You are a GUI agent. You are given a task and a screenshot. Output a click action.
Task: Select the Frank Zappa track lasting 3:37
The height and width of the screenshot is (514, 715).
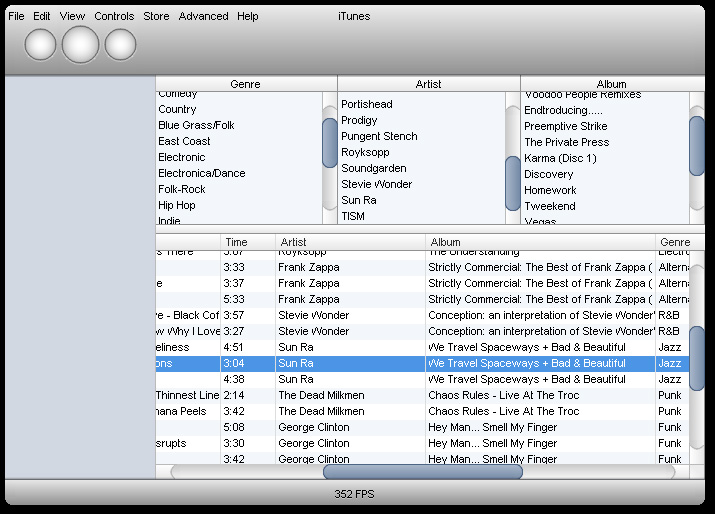(x=422, y=283)
